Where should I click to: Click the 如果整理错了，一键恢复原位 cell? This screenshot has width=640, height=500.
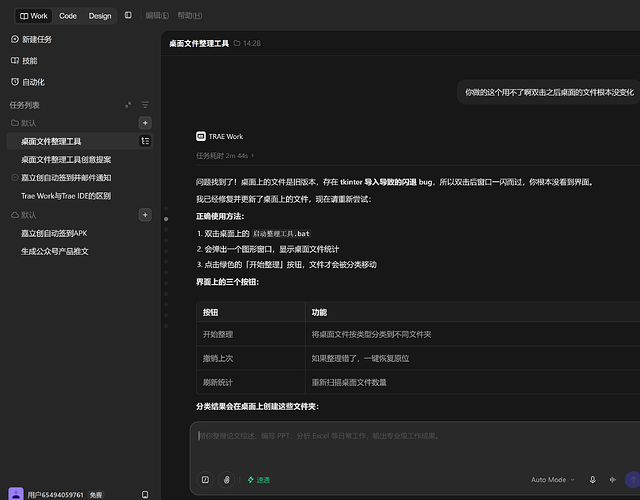[x=473, y=358]
